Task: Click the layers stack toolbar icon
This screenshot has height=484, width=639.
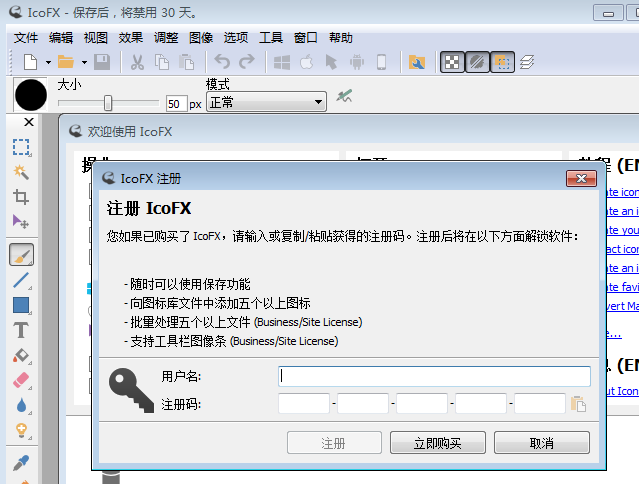Action: 527,62
